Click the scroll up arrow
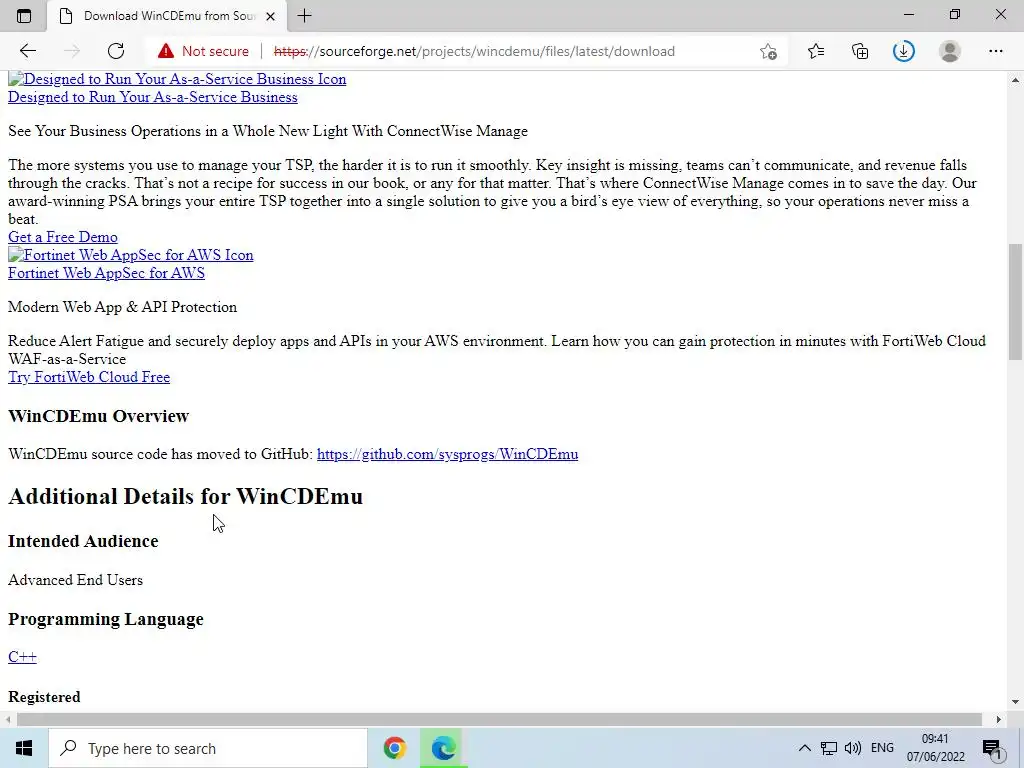1024x768 pixels. pos(1015,80)
